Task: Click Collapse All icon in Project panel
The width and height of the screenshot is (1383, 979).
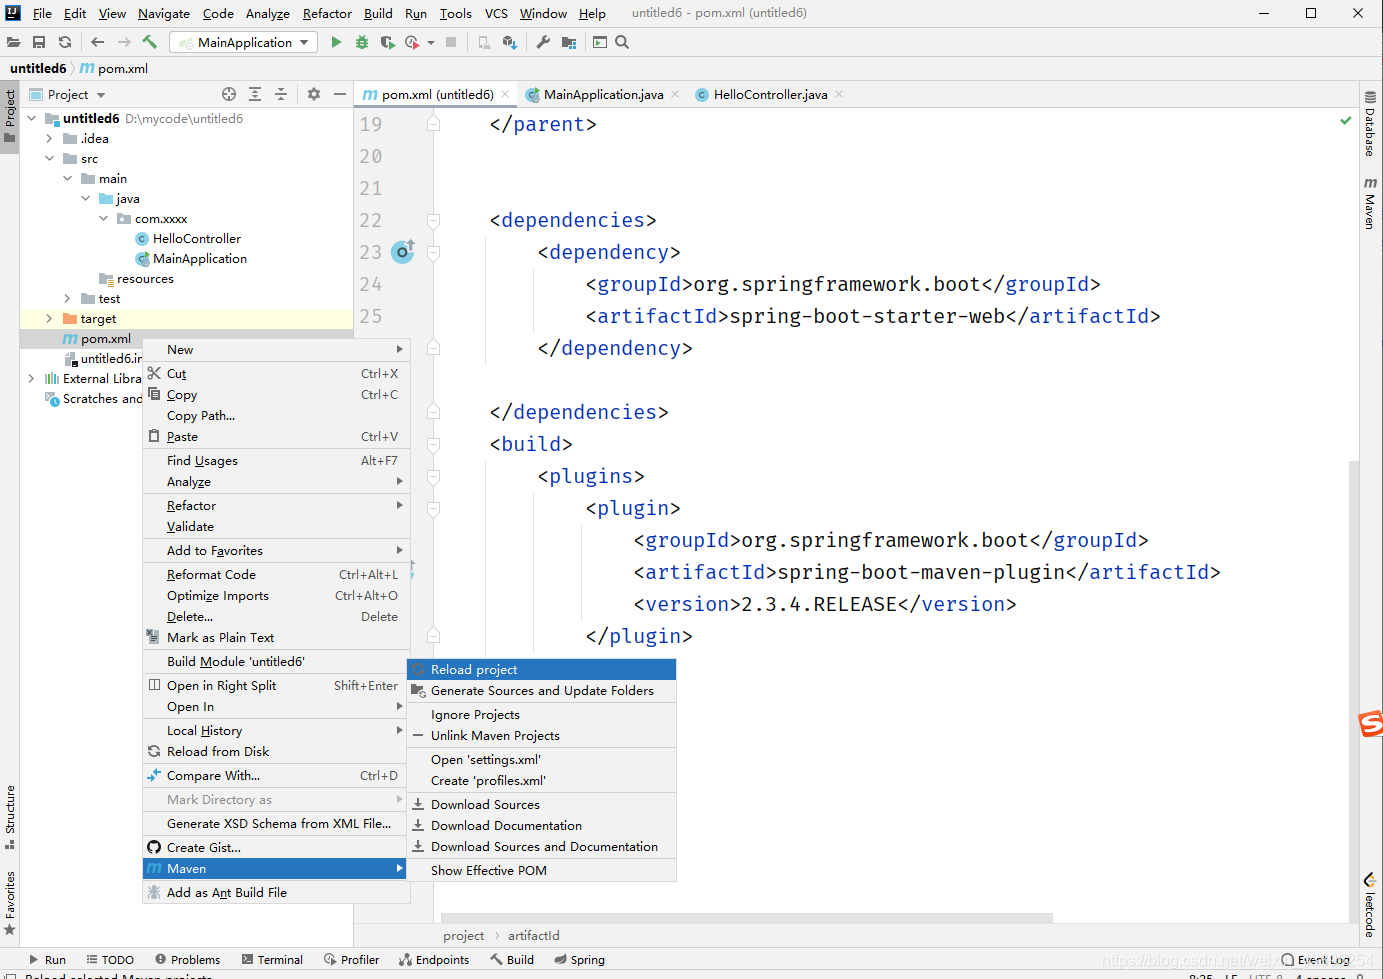Action: pos(281,94)
